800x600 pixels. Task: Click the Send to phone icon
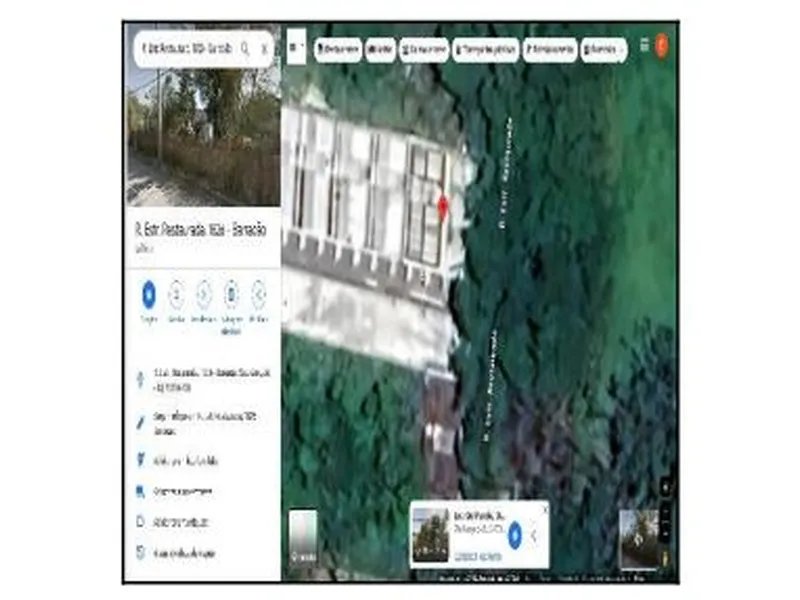(x=232, y=295)
